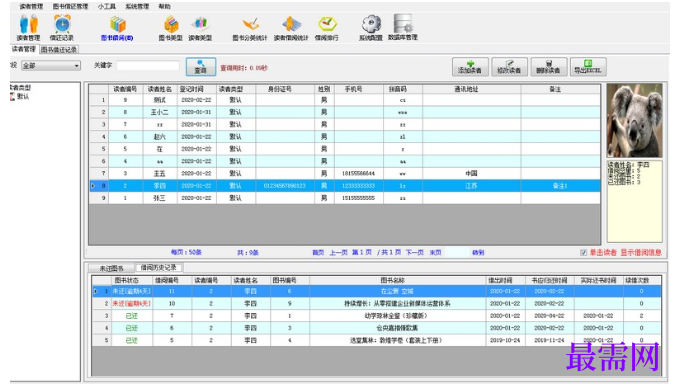
Task: Open 系统配置 gear toolbar icon
Action: click(x=371, y=27)
